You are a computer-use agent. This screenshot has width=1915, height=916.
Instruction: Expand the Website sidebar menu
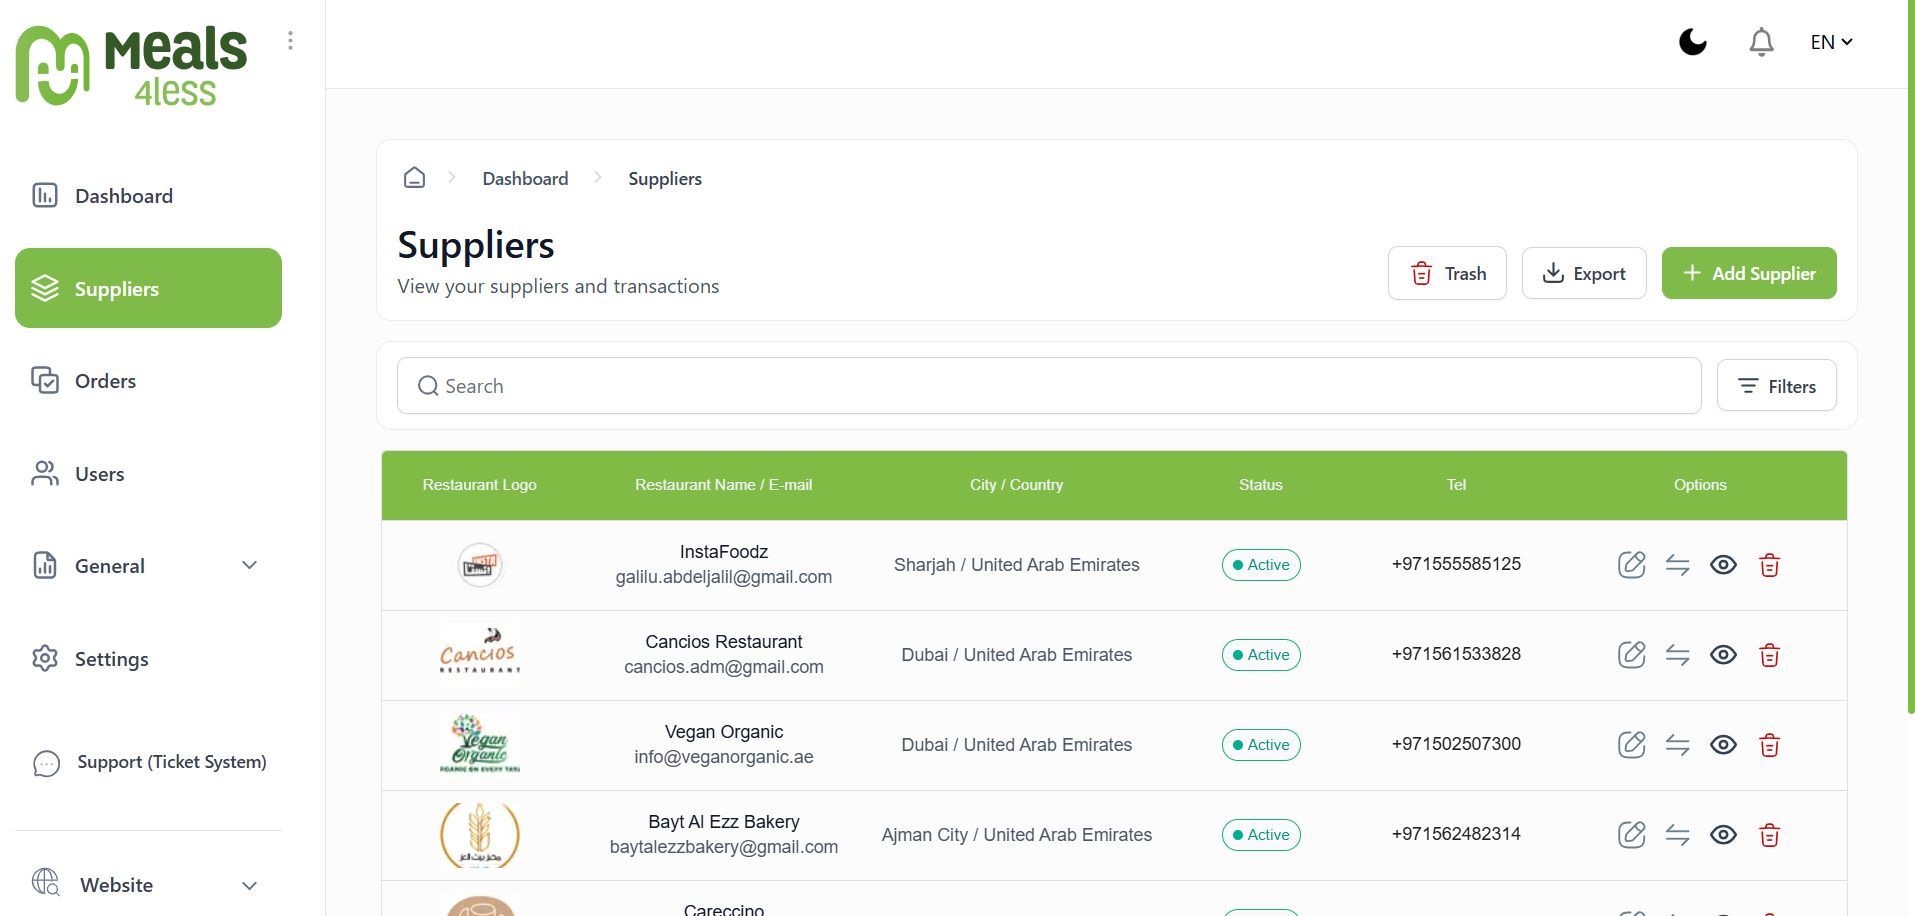point(146,885)
